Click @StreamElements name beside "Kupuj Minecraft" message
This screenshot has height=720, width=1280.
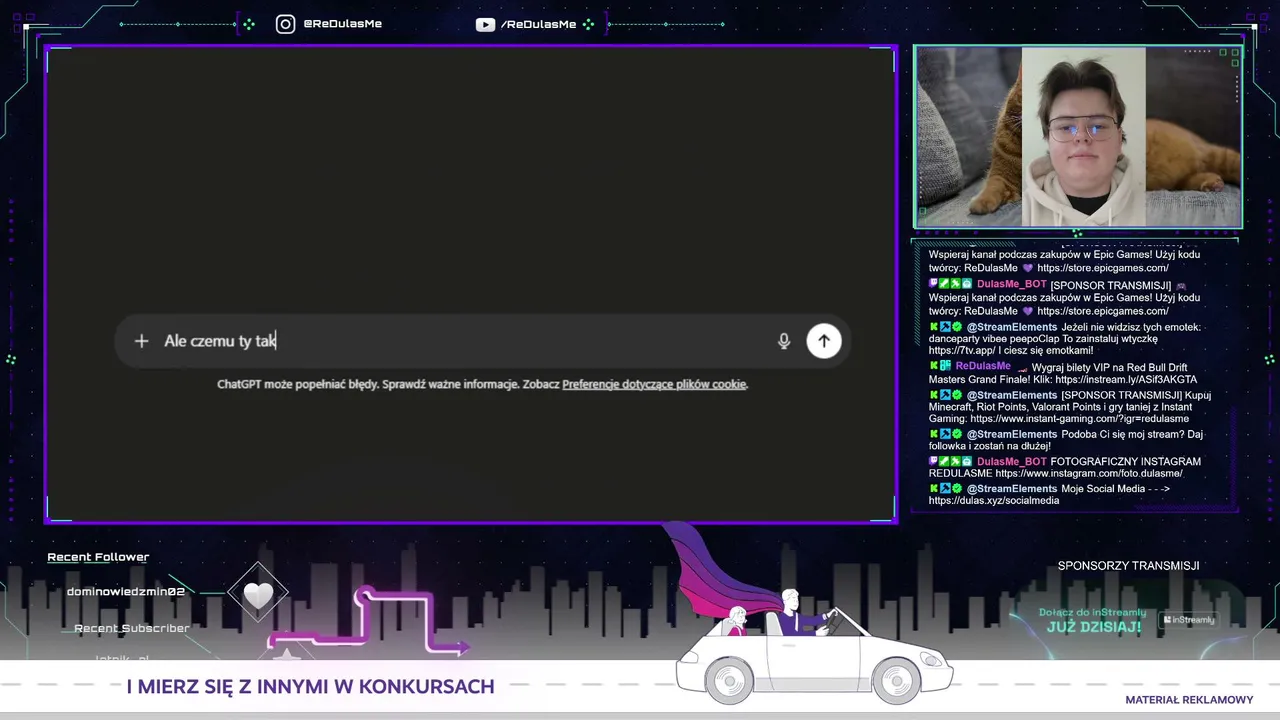tap(1012, 395)
